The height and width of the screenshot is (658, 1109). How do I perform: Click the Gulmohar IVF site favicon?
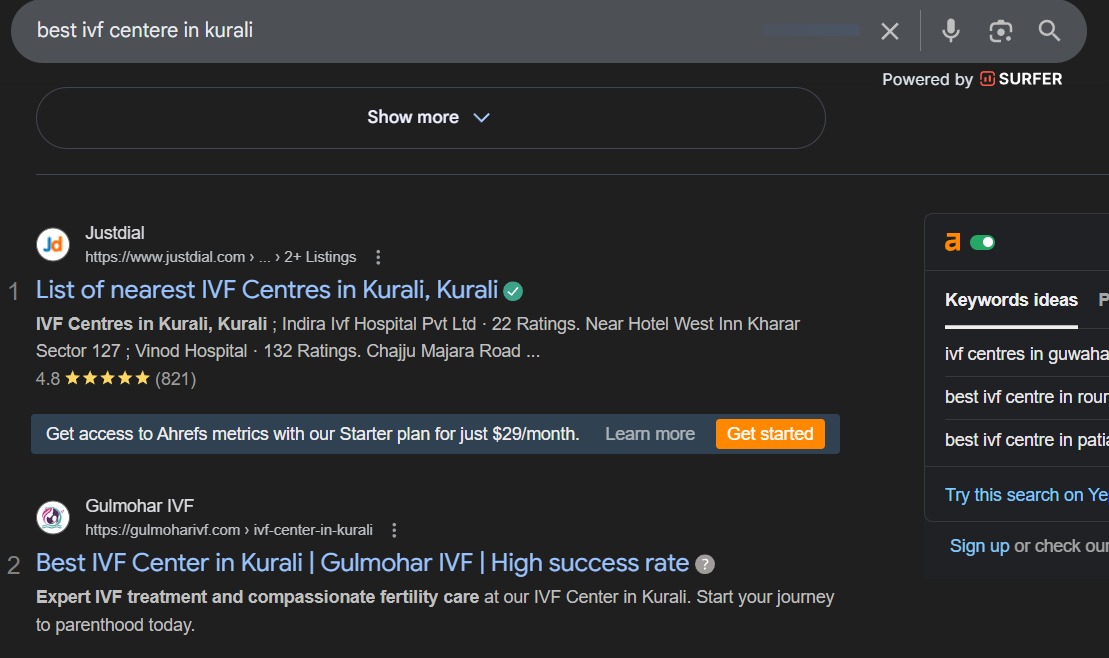[53, 517]
